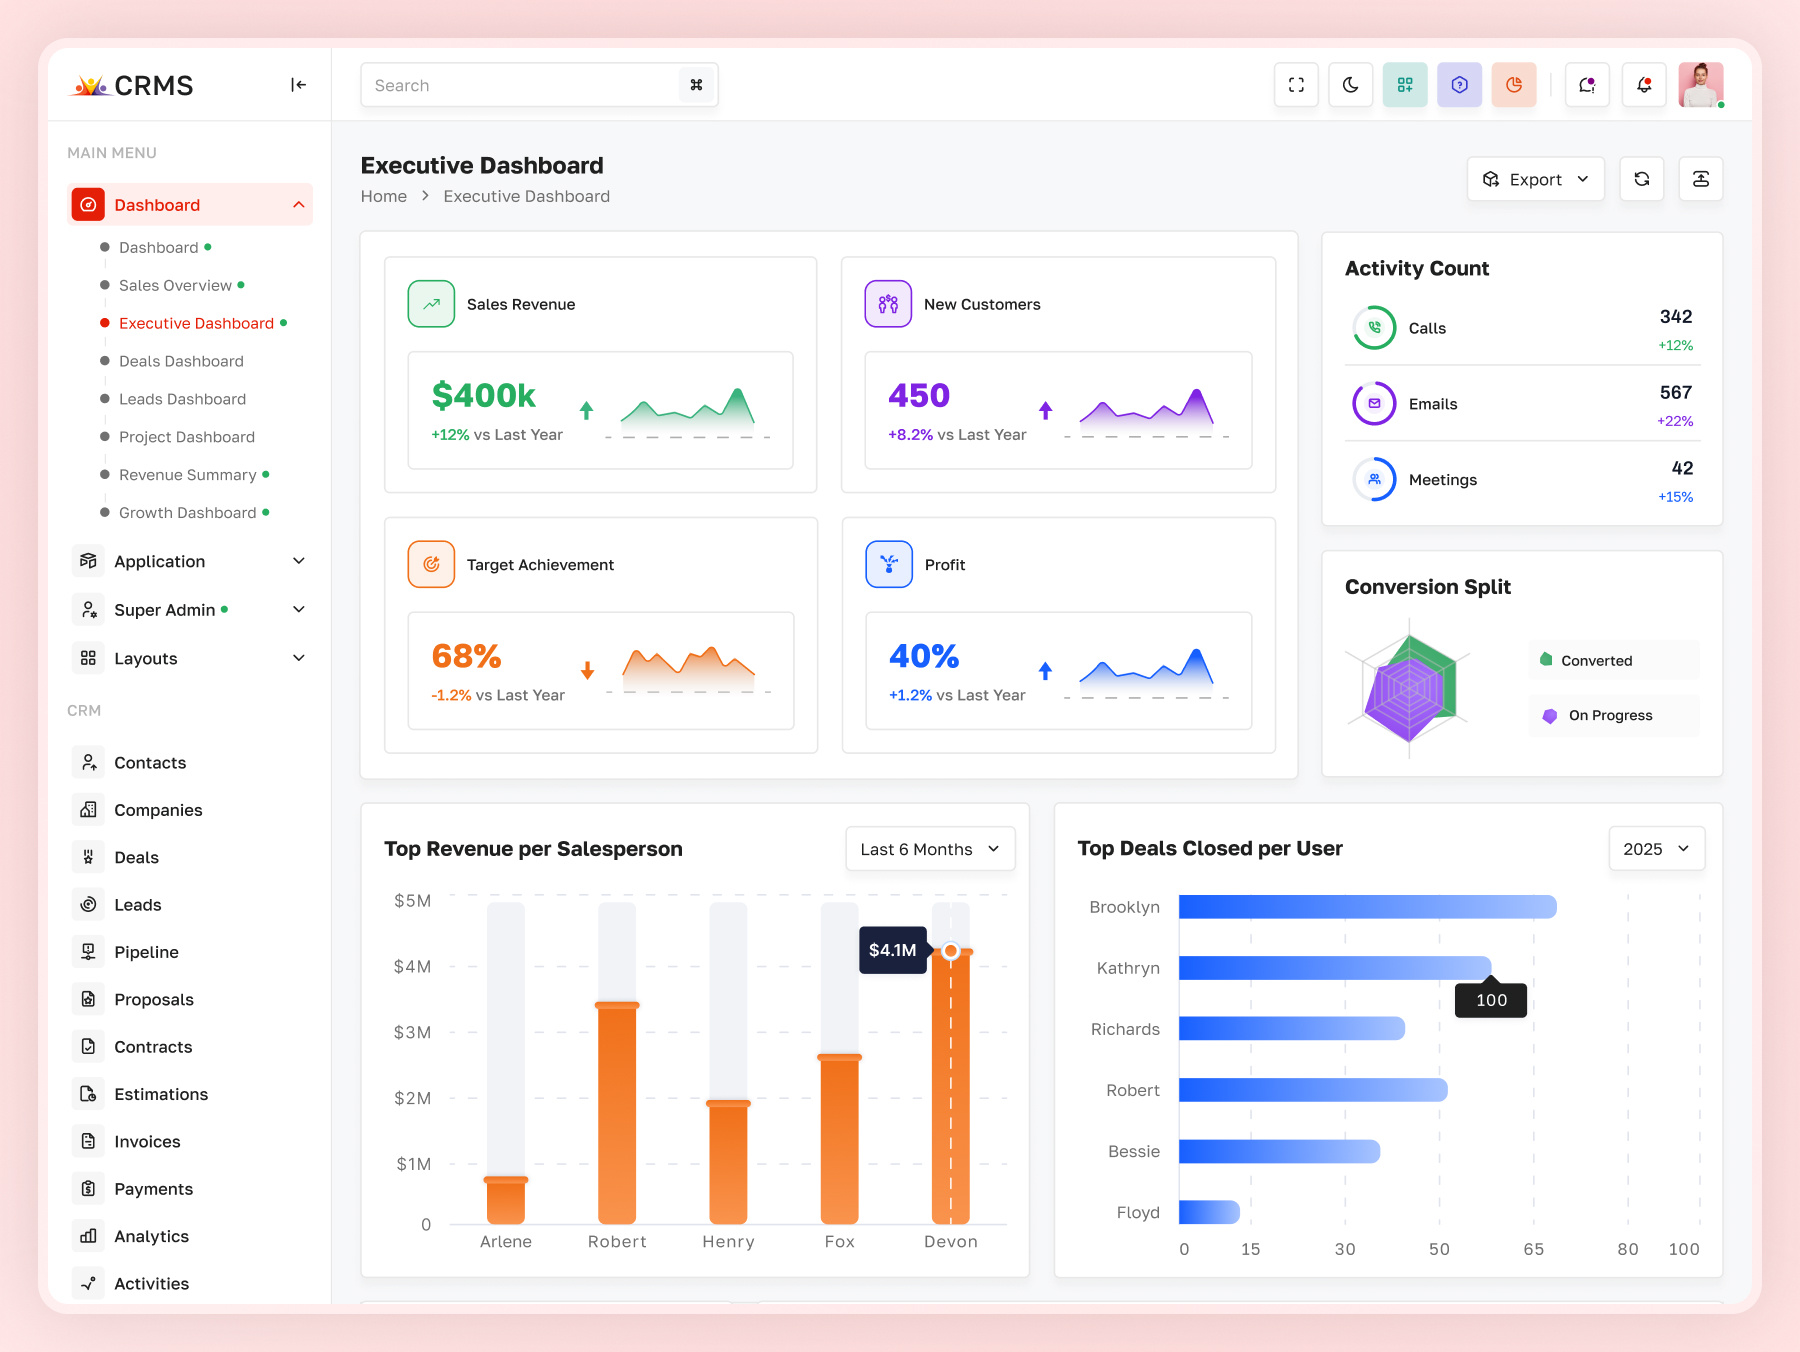Click the fullscreen icon in the top bar
This screenshot has width=1800, height=1352.
tap(1296, 85)
